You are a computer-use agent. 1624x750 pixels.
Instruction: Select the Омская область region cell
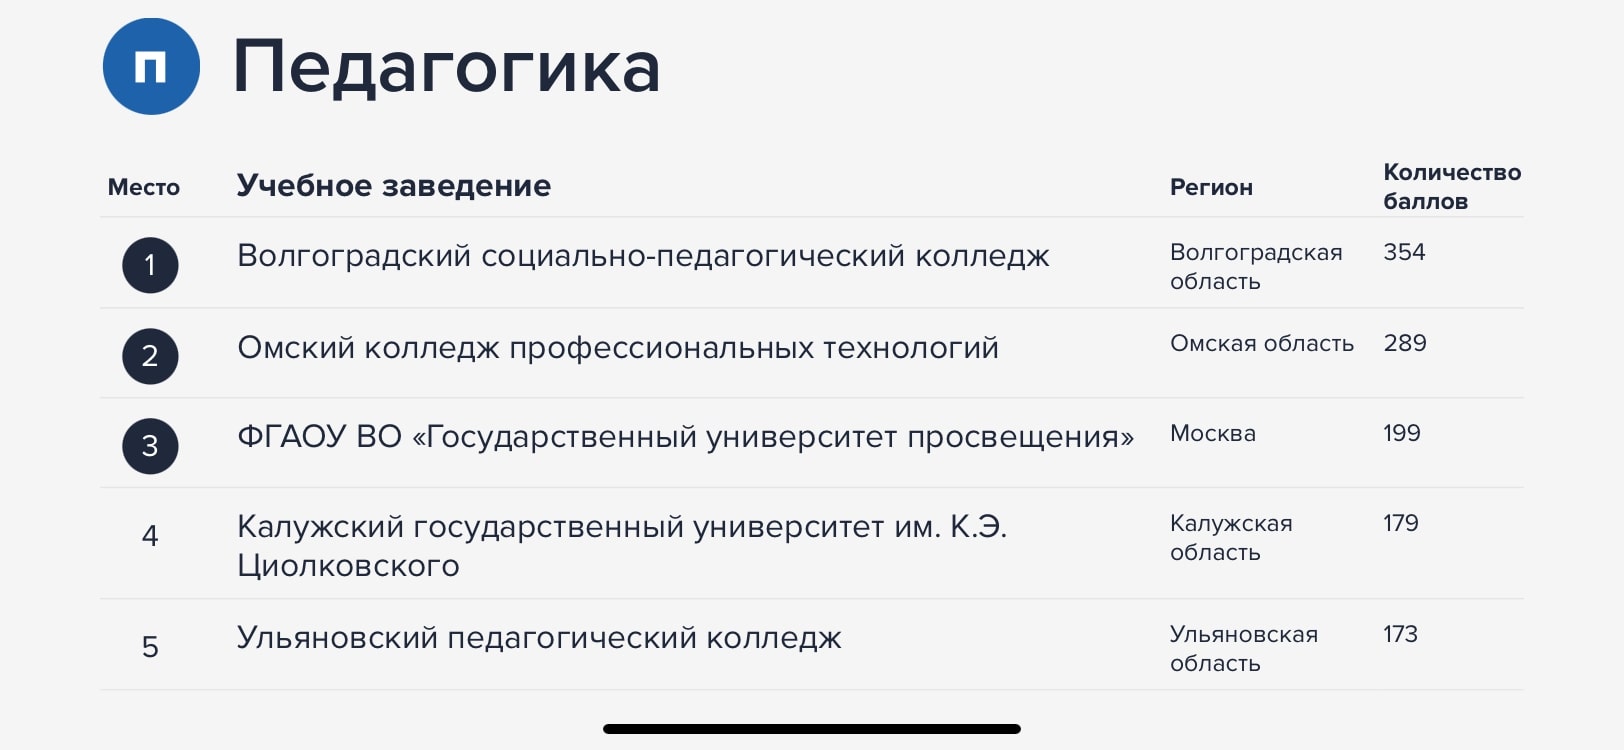coord(1262,343)
